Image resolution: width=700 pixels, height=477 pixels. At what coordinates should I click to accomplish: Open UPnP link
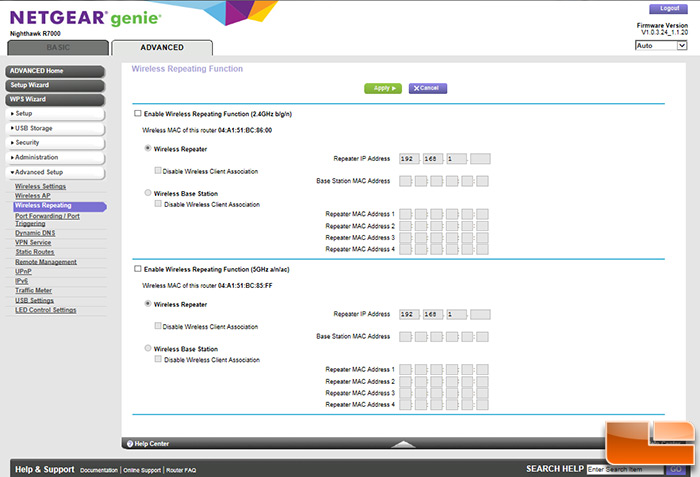[x=23, y=272]
